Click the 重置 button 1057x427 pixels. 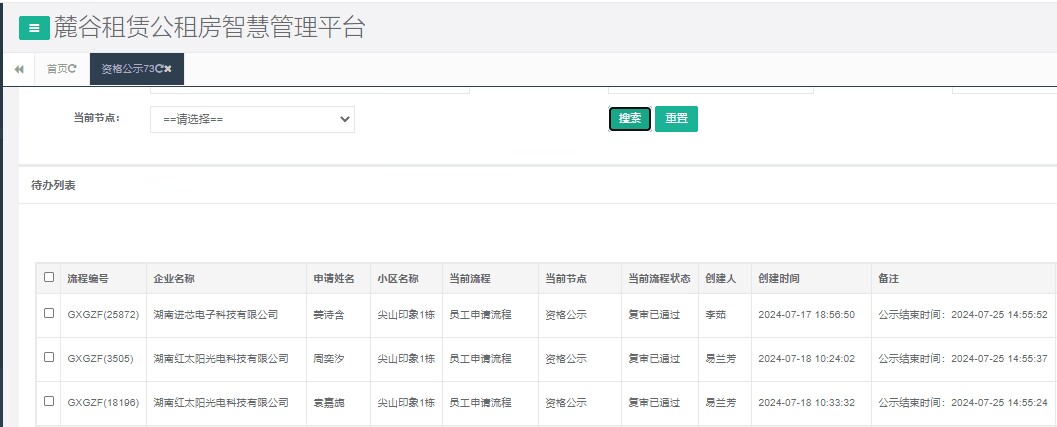pos(676,119)
